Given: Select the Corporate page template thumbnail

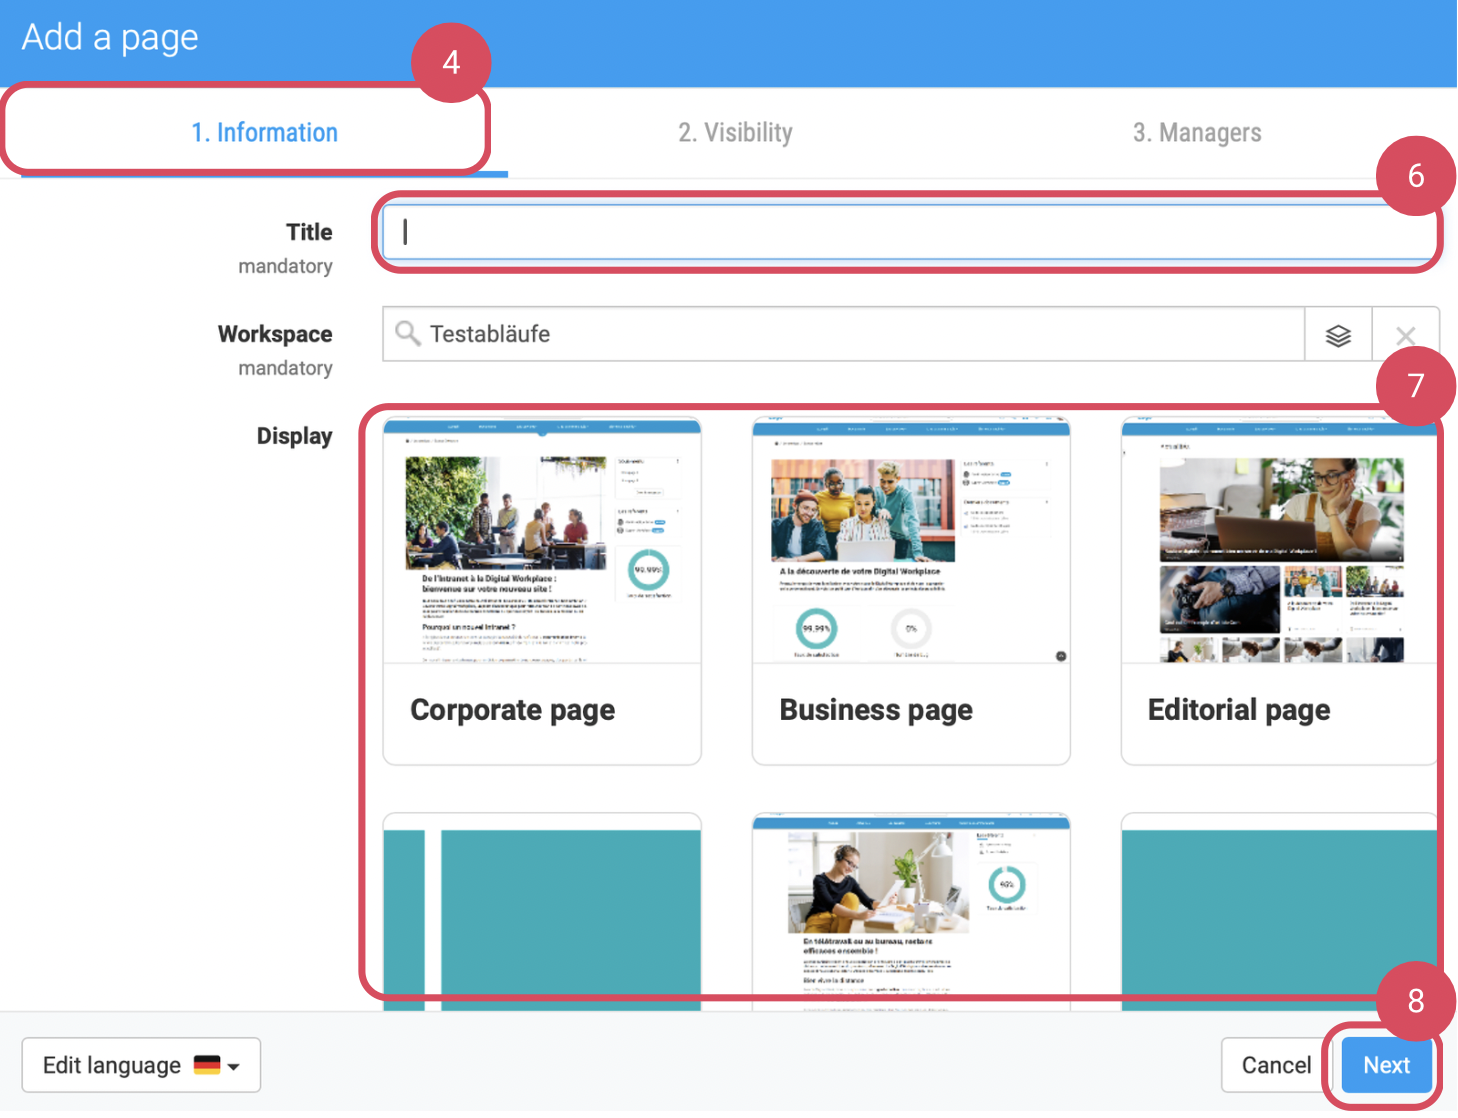Looking at the screenshot, I should pos(542,542).
